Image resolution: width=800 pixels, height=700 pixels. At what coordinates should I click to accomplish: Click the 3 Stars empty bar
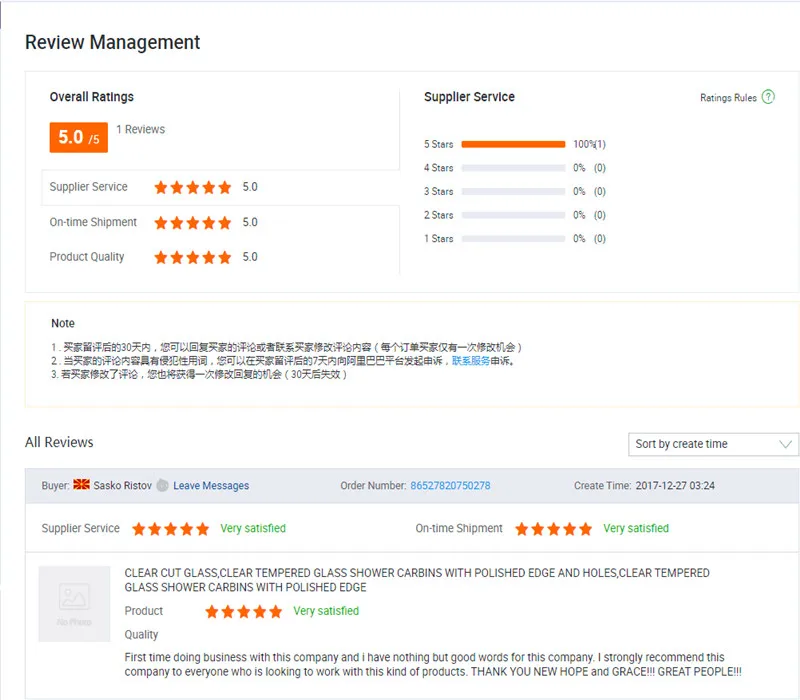click(x=513, y=191)
